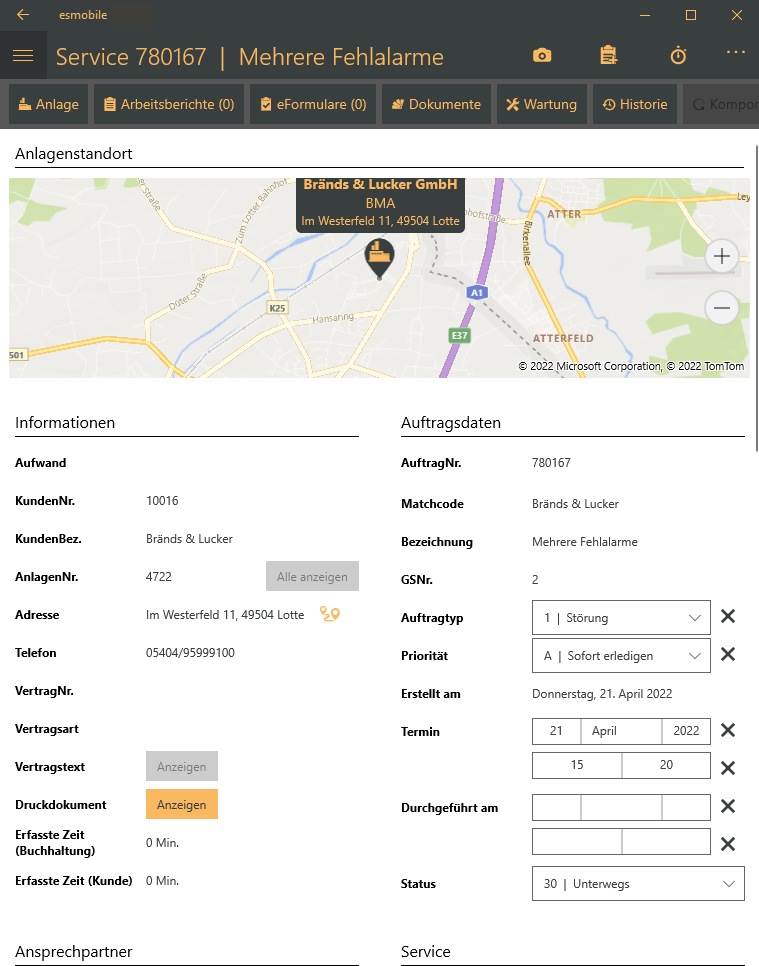Zoom out on the map
The image size is (759, 966).
pos(721,307)
